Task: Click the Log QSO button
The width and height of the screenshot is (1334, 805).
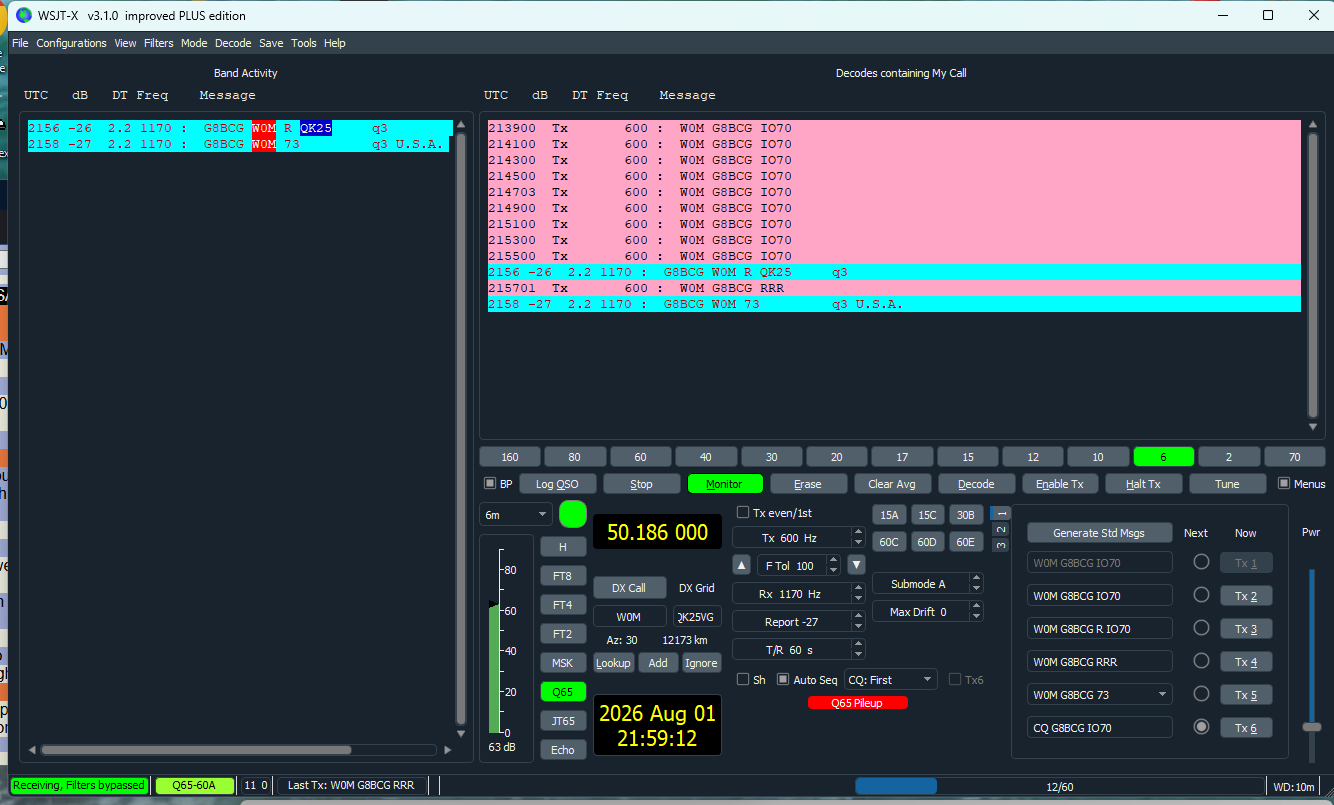Action: [557, 484]
